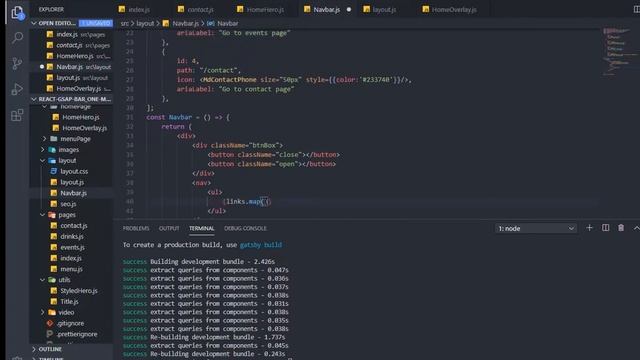Open the Debug Console panel tab
This screenshot has width=640, height=360.
[x=245, y=228]
